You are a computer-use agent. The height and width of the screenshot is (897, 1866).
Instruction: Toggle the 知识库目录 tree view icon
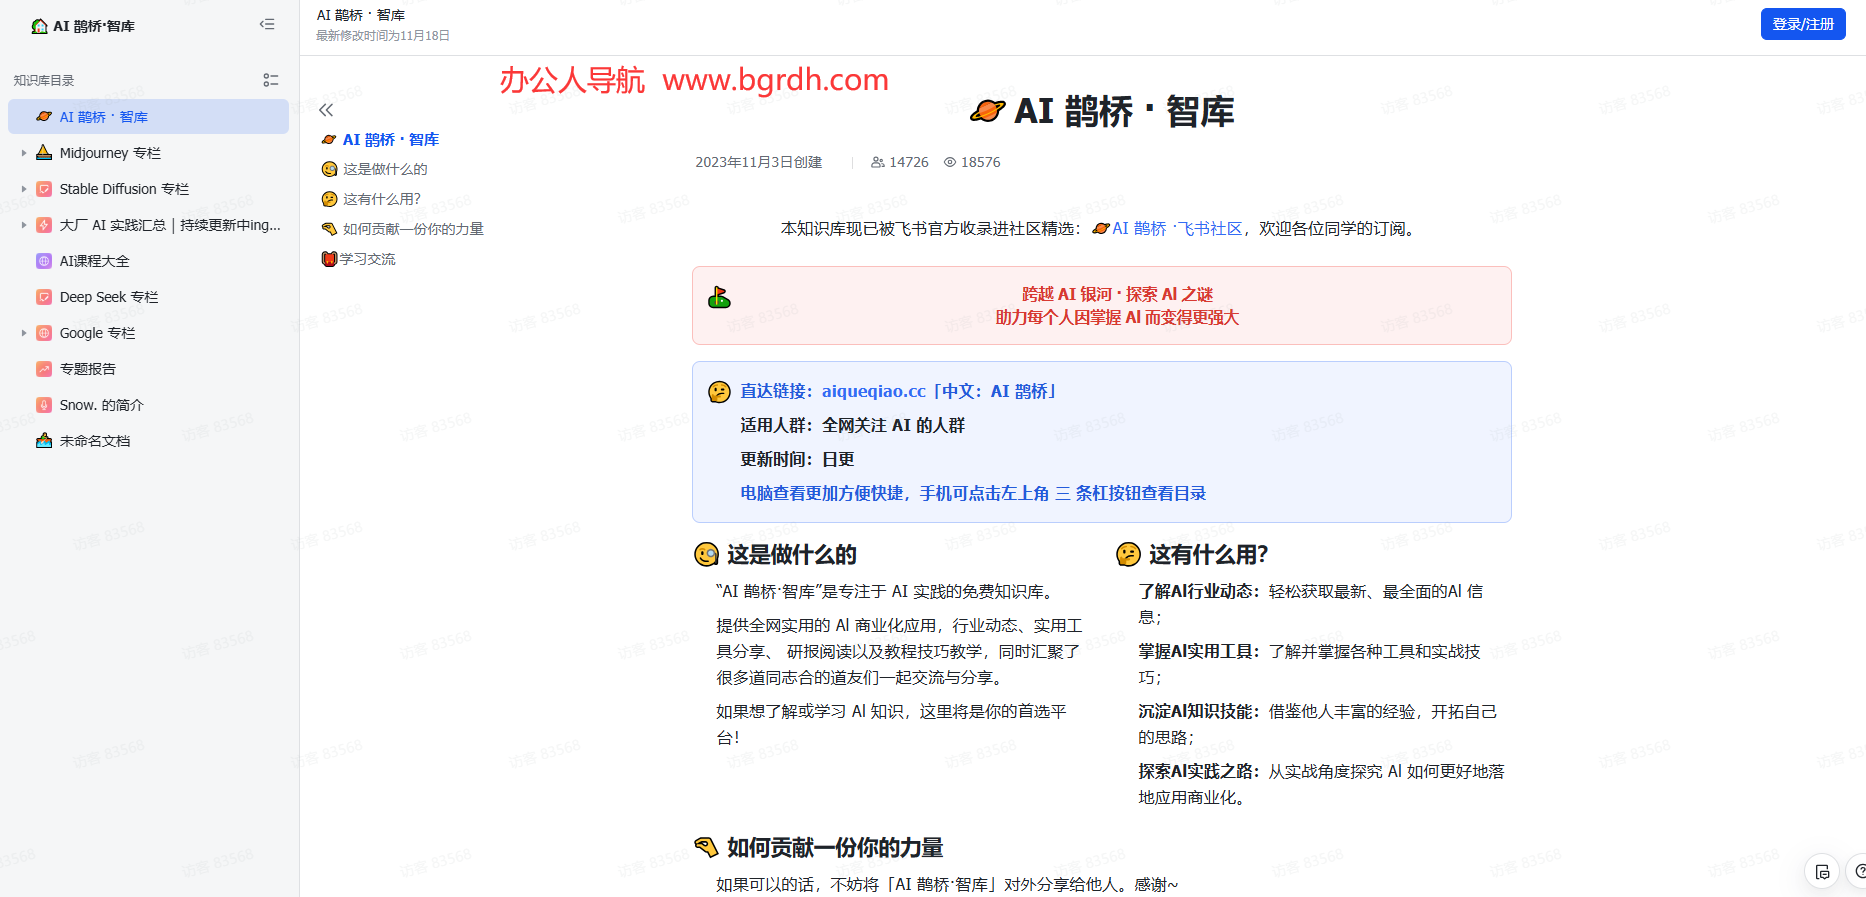point(270,80)
